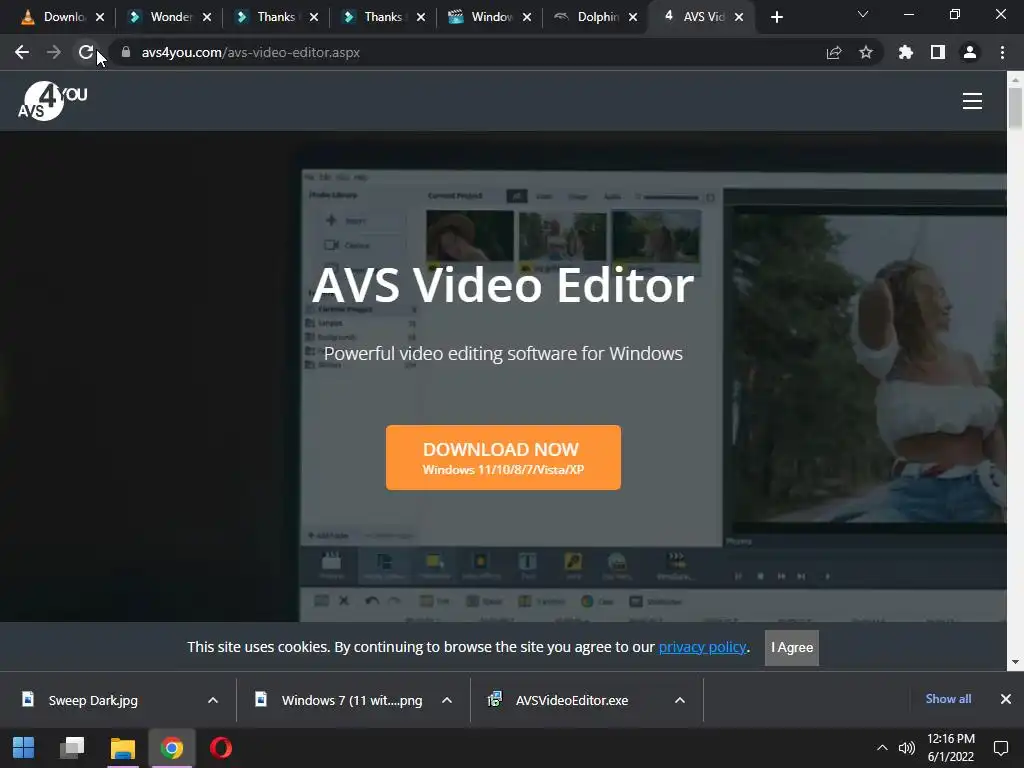Image resolution: width=1024 pixels, height=768 pixels.
Task: Open AVSVideoEditor.exe download
Action: coord(572,700)
